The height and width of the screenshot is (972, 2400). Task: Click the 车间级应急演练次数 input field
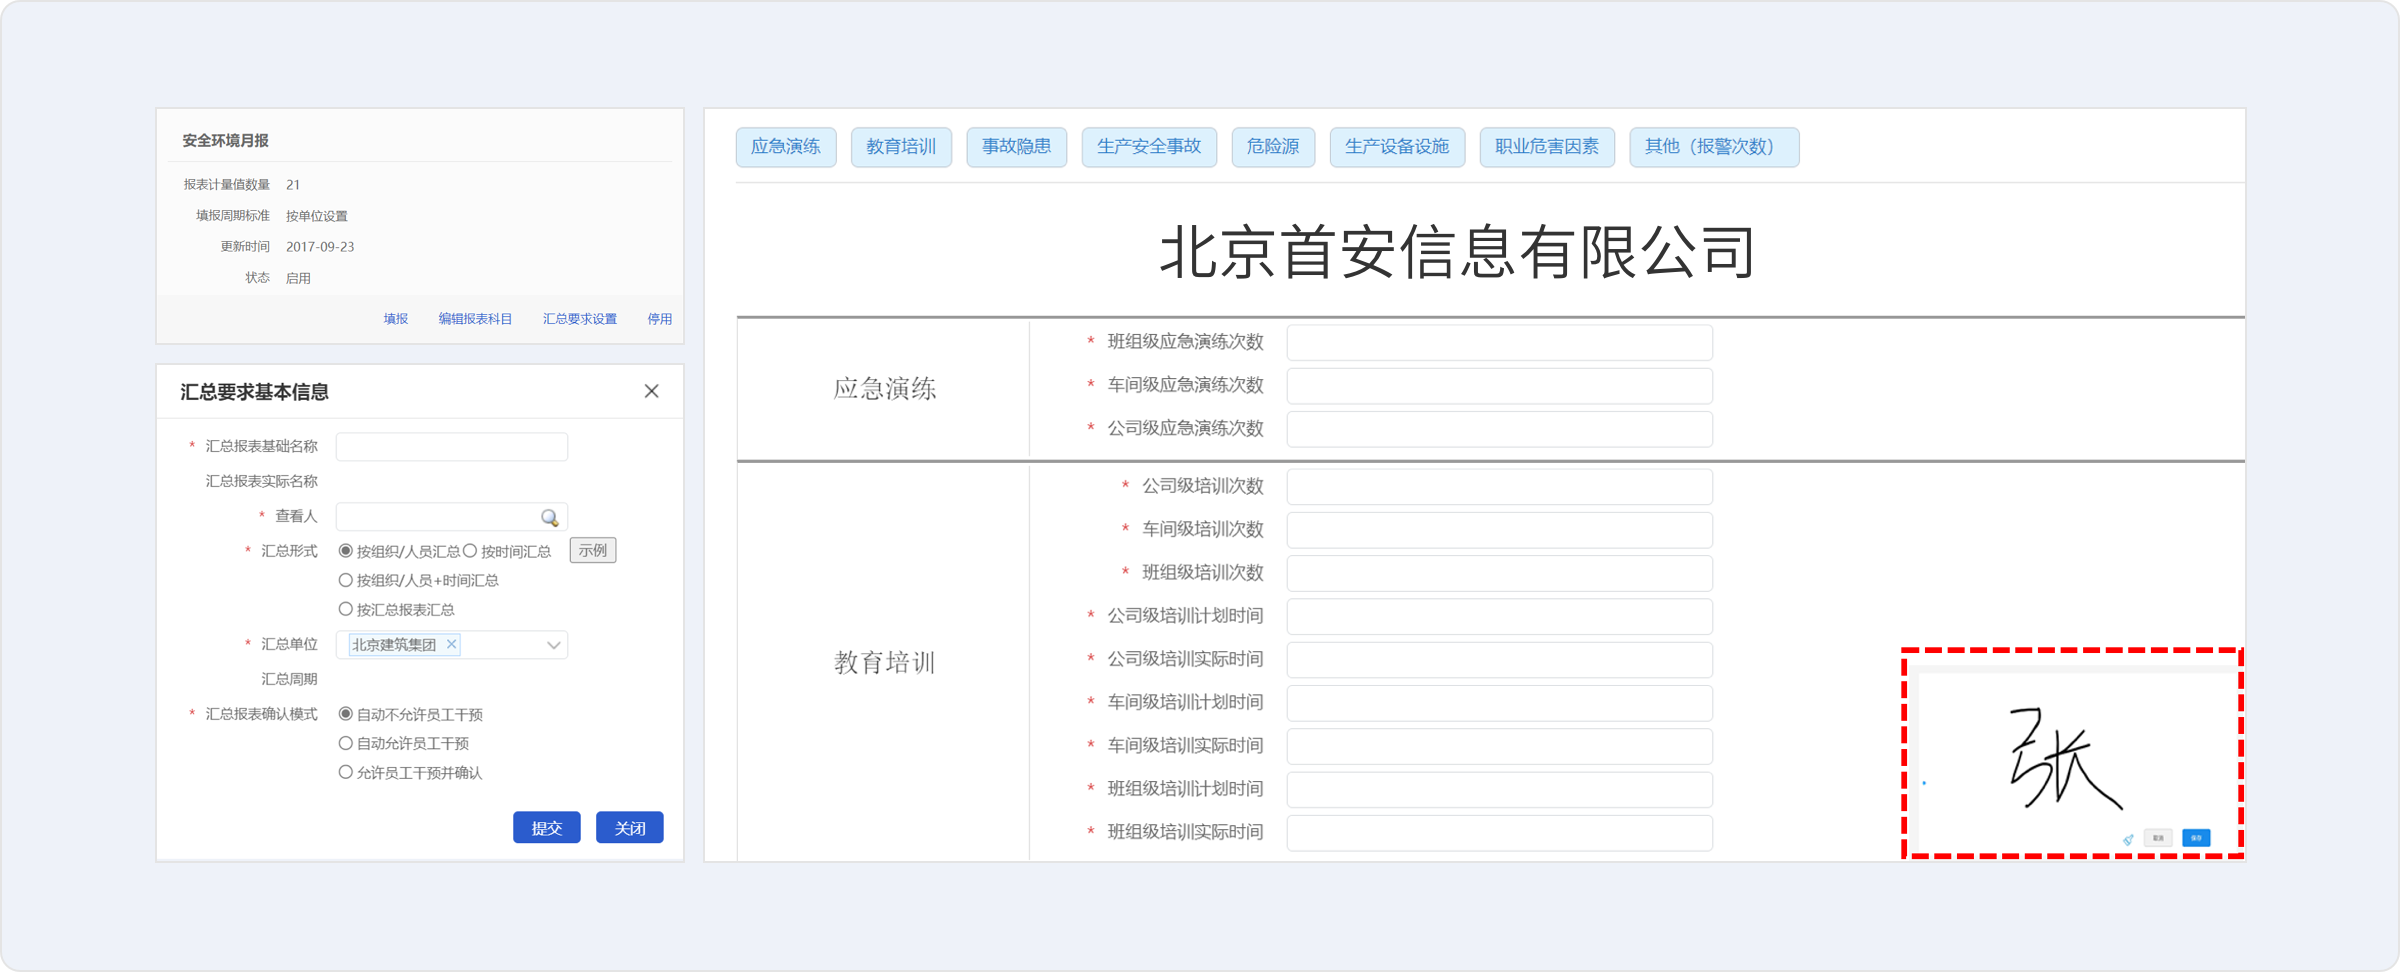(x=1499, y=386)
